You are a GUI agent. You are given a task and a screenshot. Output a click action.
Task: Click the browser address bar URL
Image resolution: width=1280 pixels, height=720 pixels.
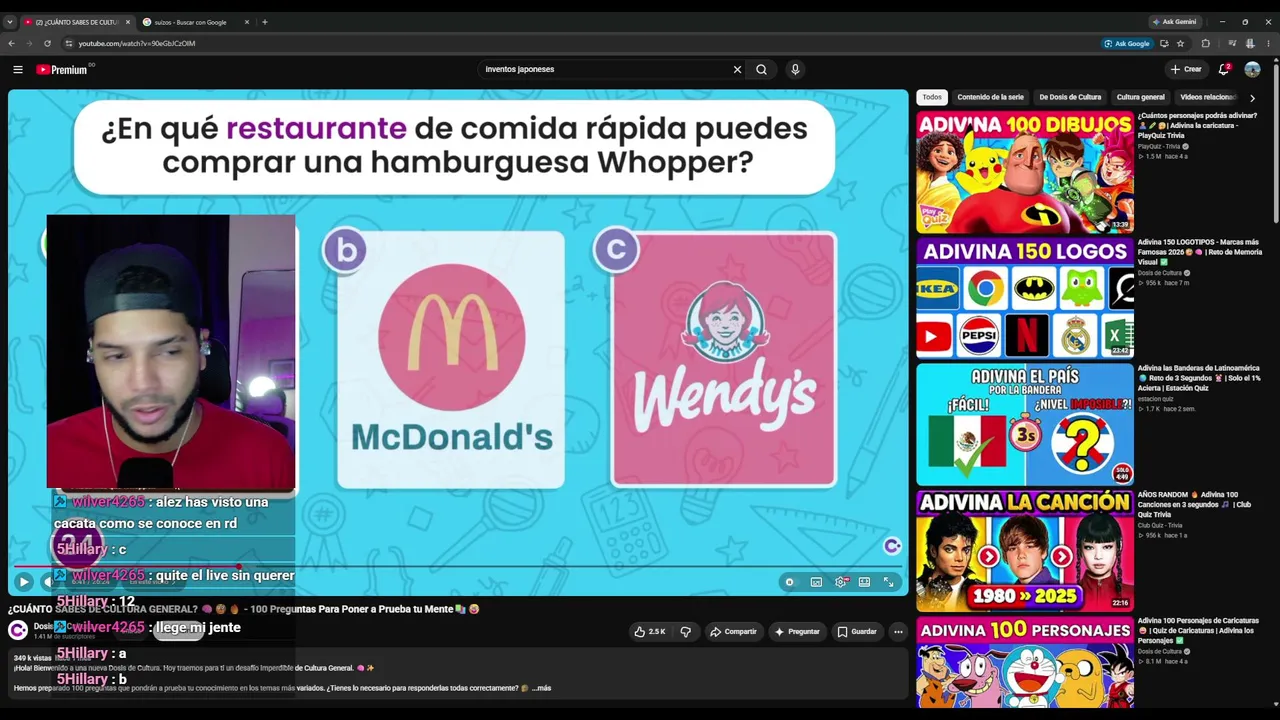coord(137,43)
